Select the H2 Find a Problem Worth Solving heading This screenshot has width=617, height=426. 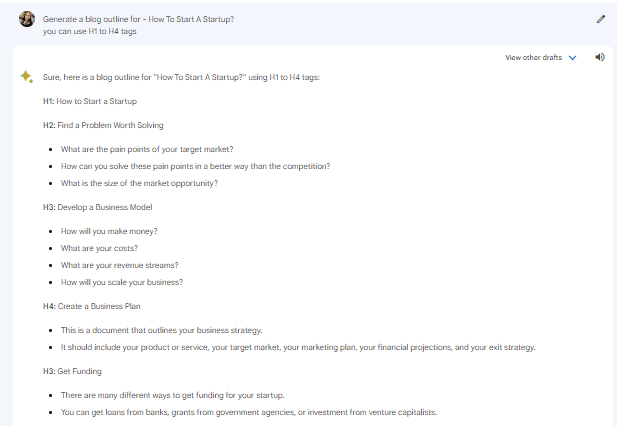(103, 125)
